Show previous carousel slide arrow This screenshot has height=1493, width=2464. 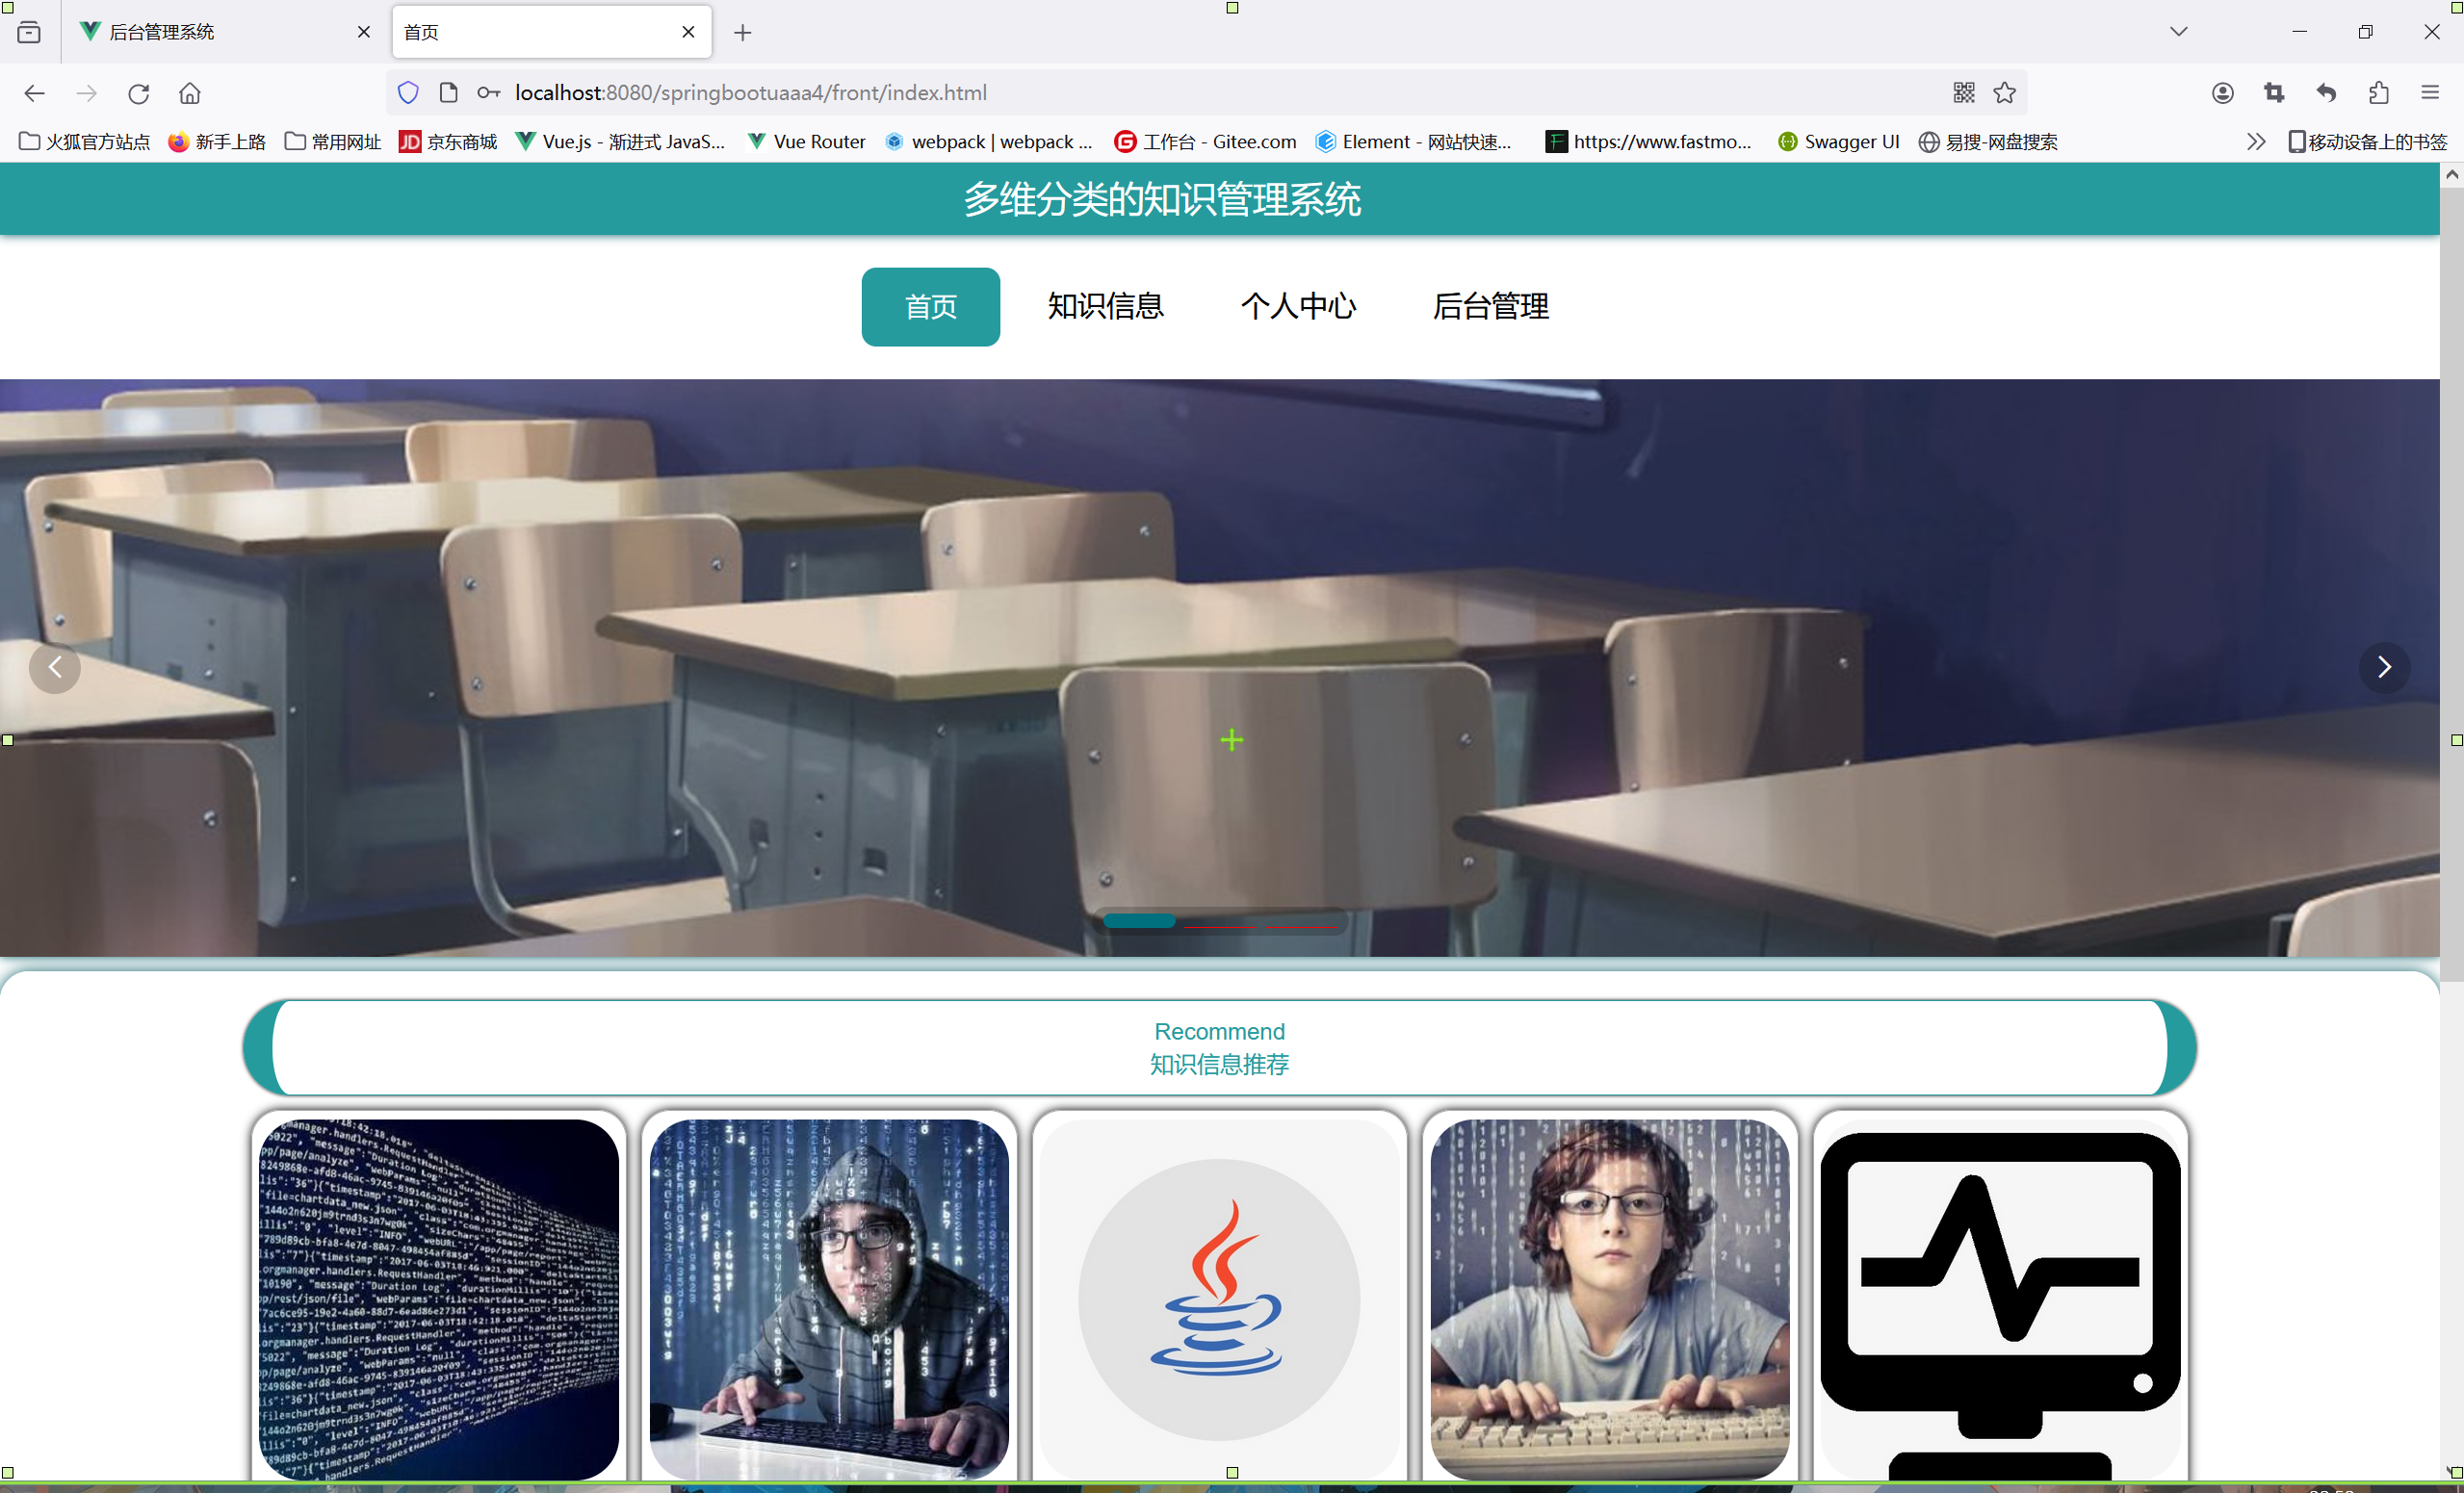pos(55,667)
